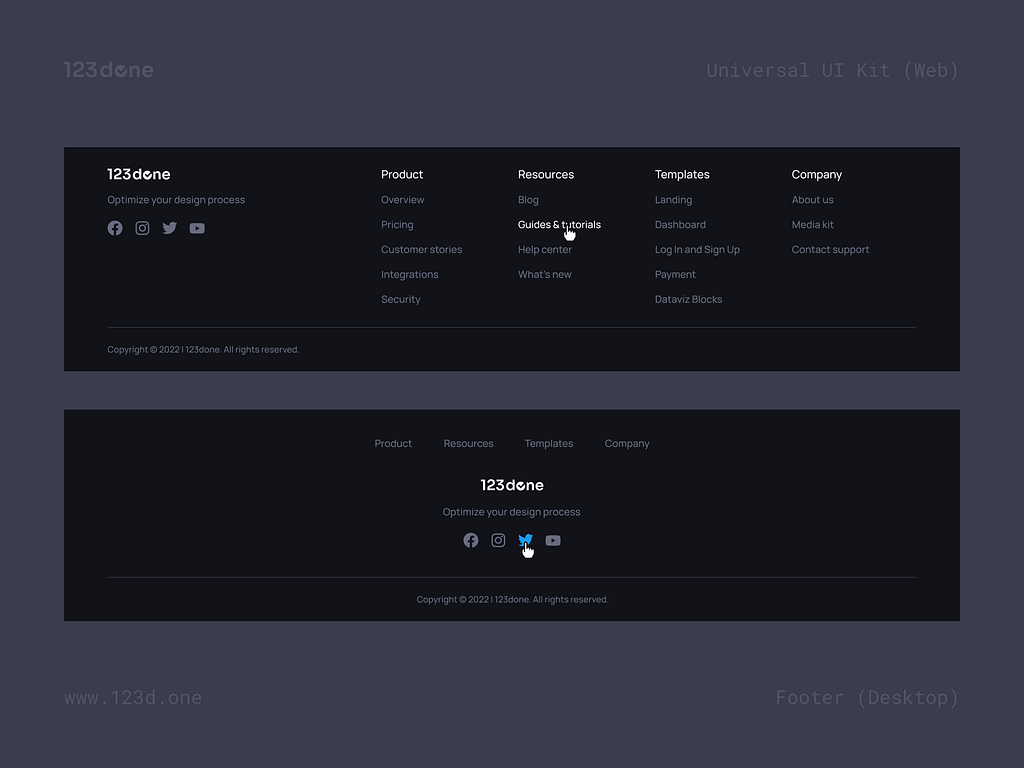Click the Resources column heading in top footer

click(x=546, y=174)
